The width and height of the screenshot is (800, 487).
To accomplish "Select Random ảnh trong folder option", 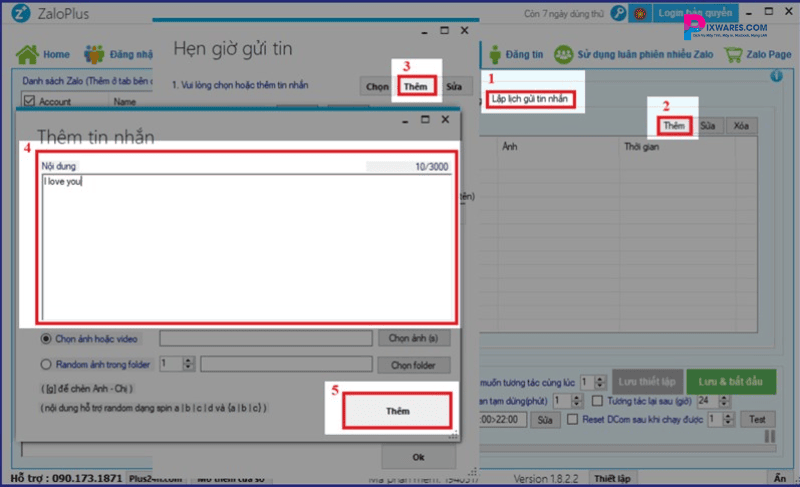I will point(45,364).
